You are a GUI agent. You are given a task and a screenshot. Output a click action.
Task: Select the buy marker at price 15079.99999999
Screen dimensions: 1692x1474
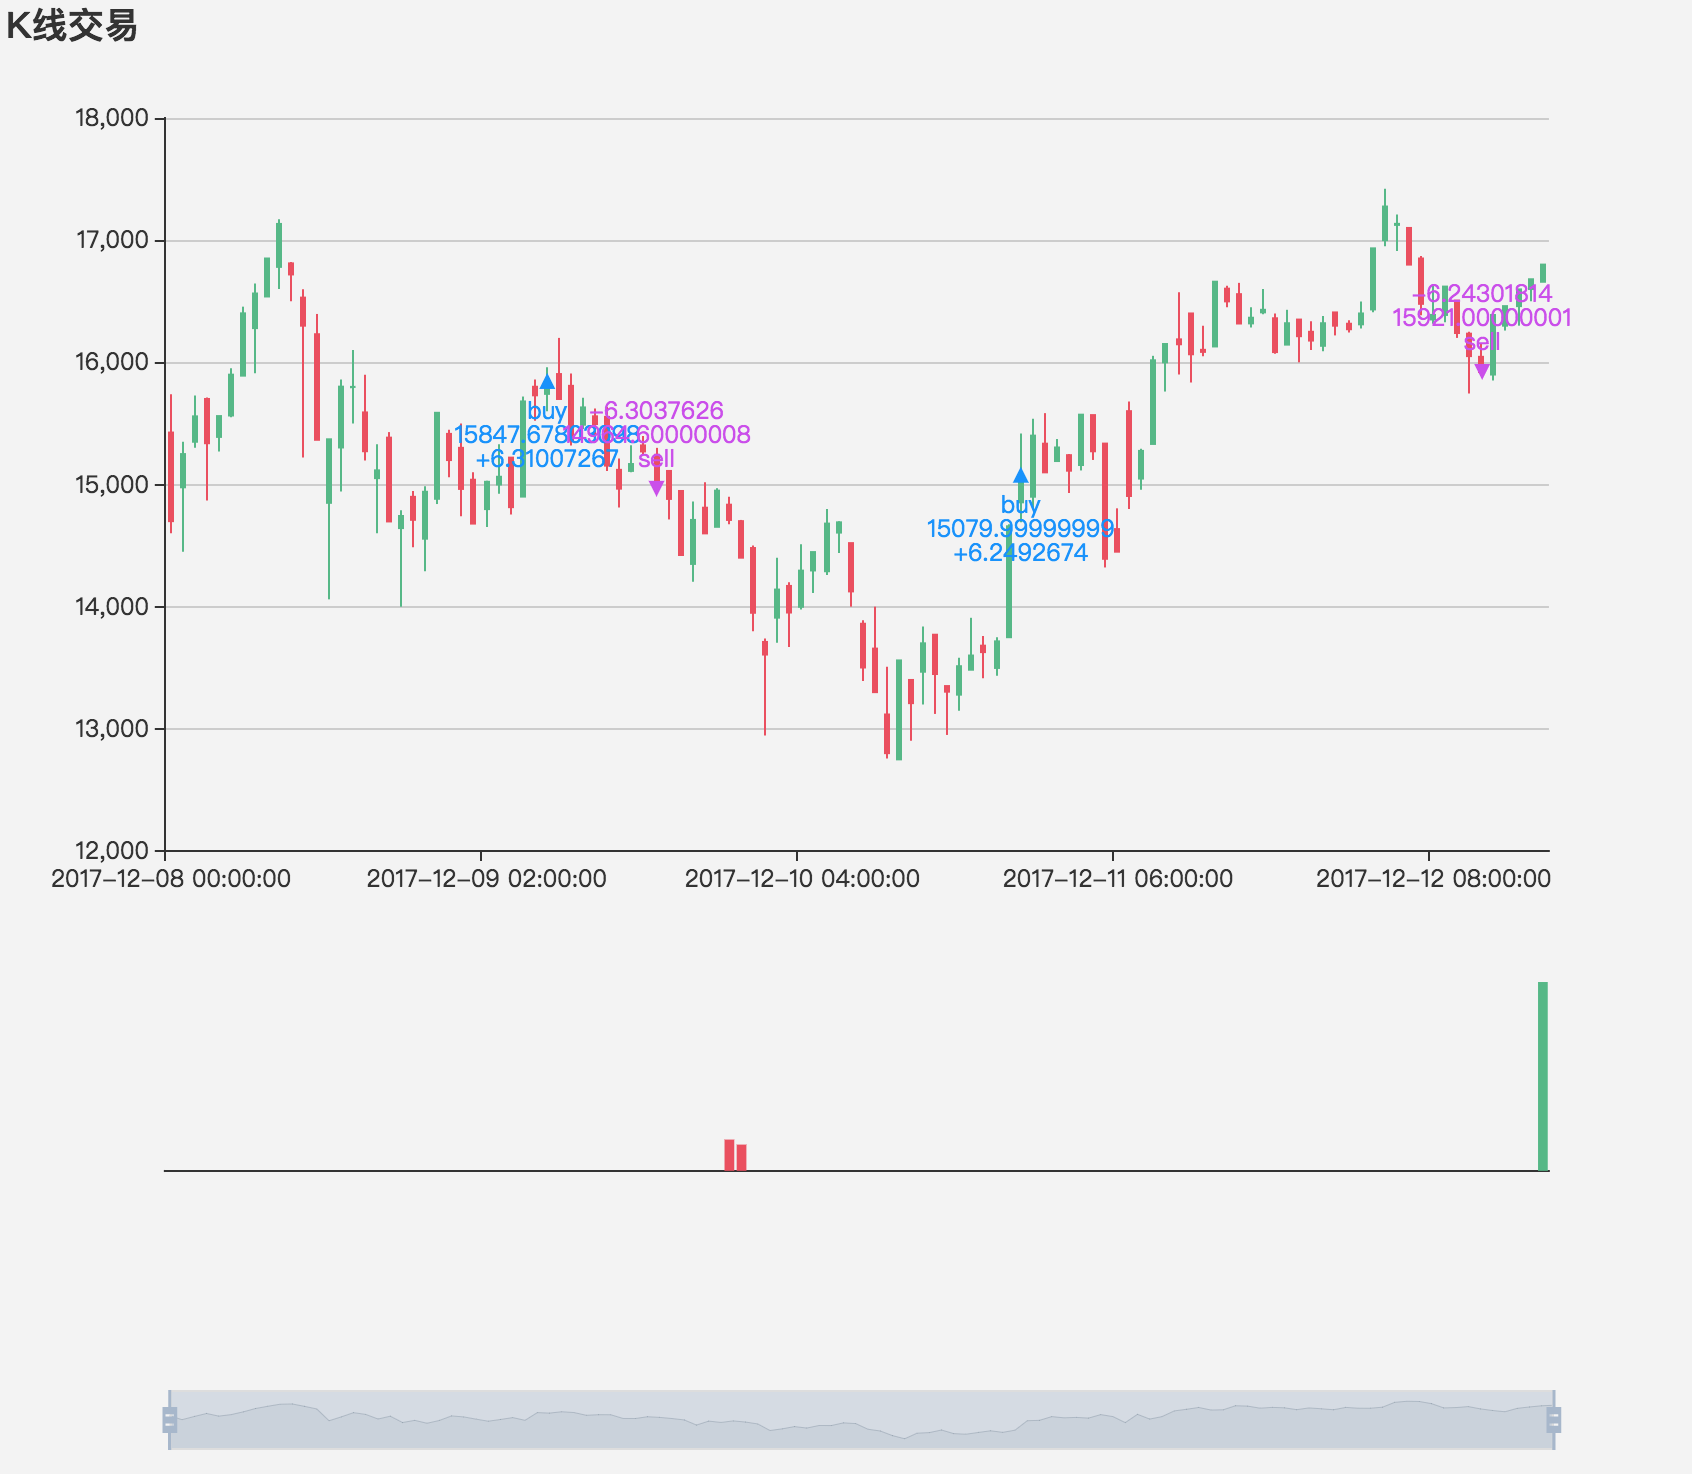click(1020, 477)
